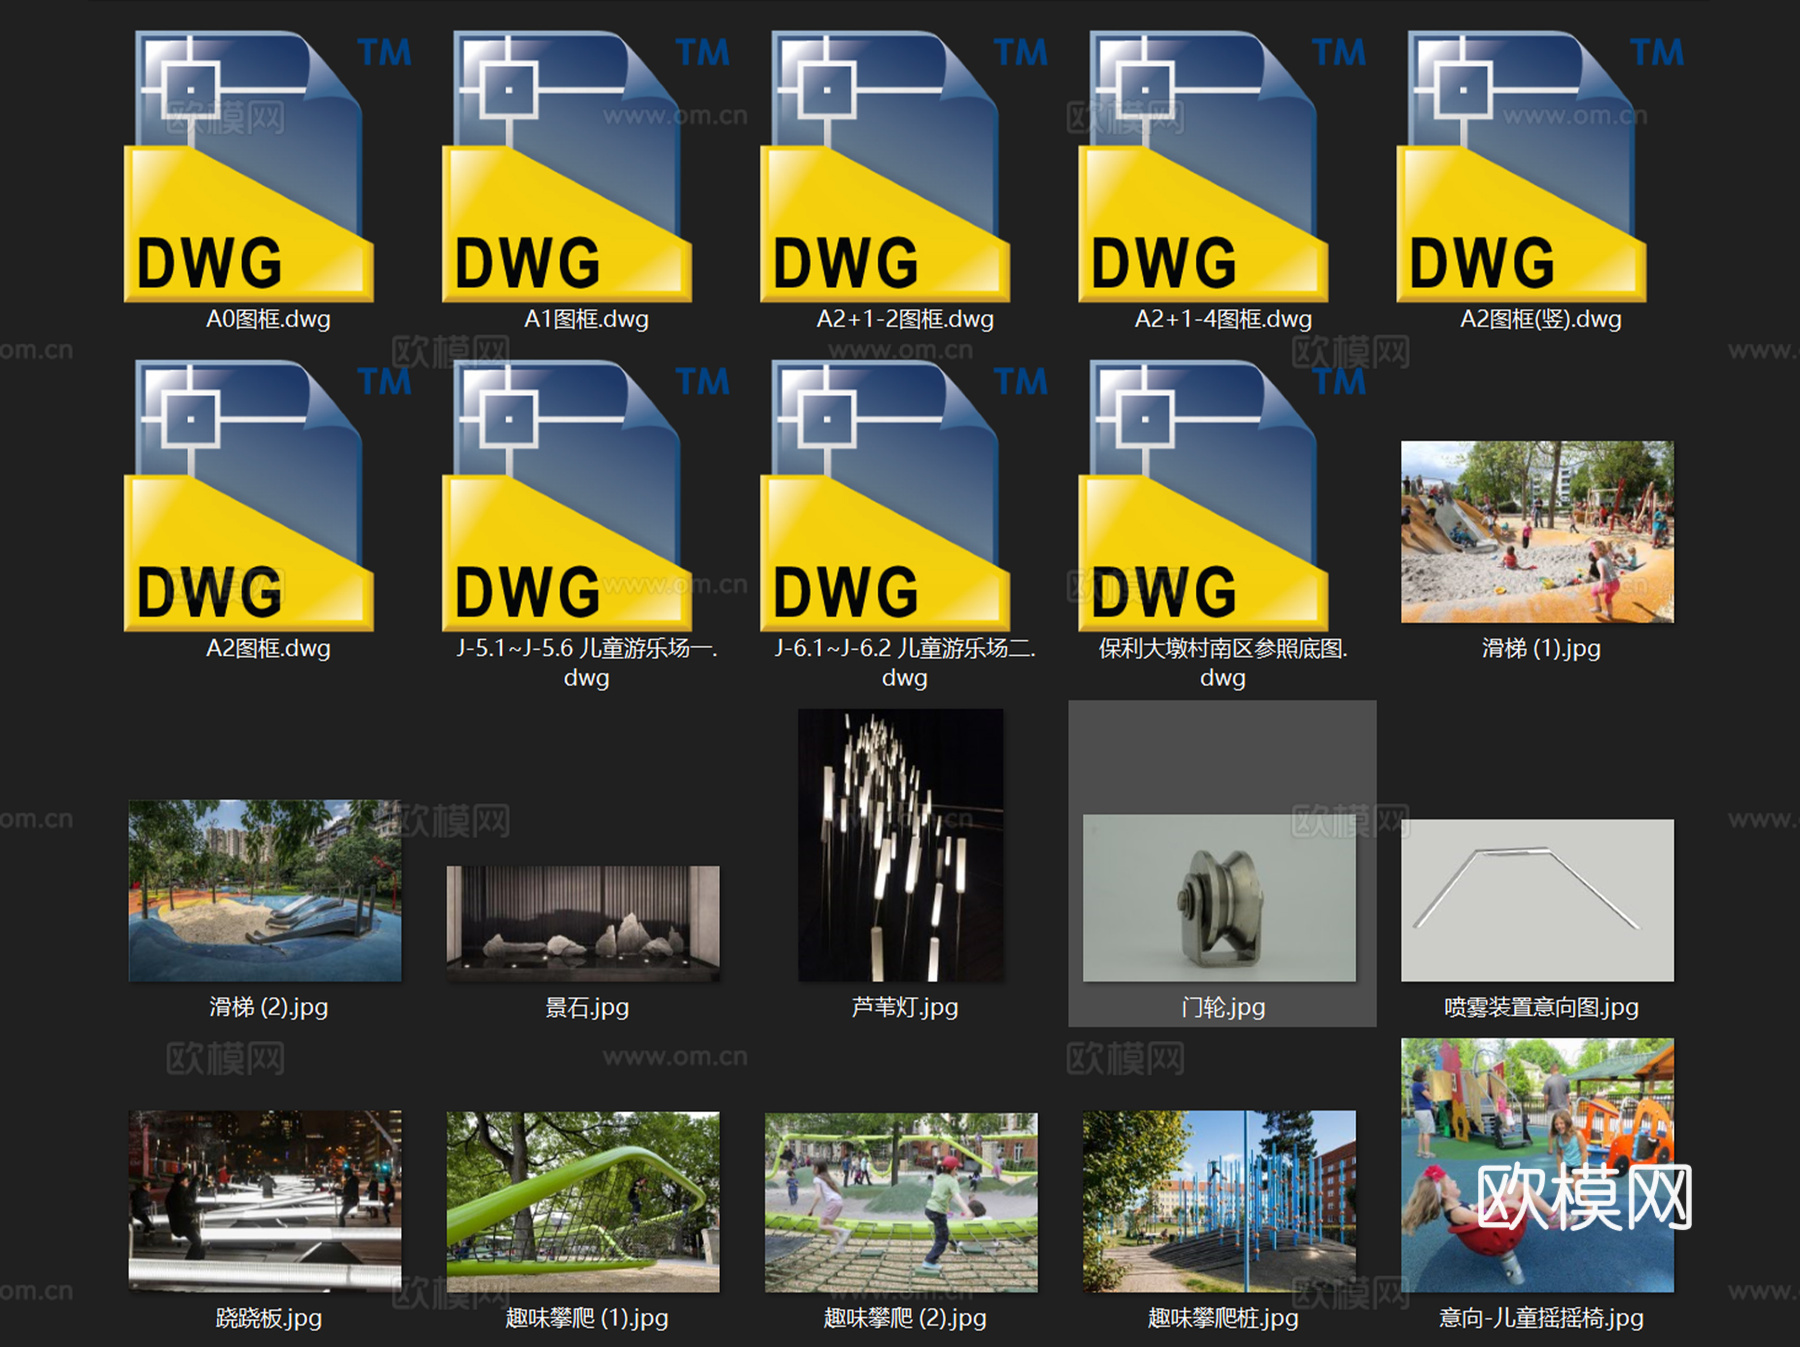
Task: Select the 趣味攀爬 (1).jpg thumbnail
Action: [x=583, y=1202]
